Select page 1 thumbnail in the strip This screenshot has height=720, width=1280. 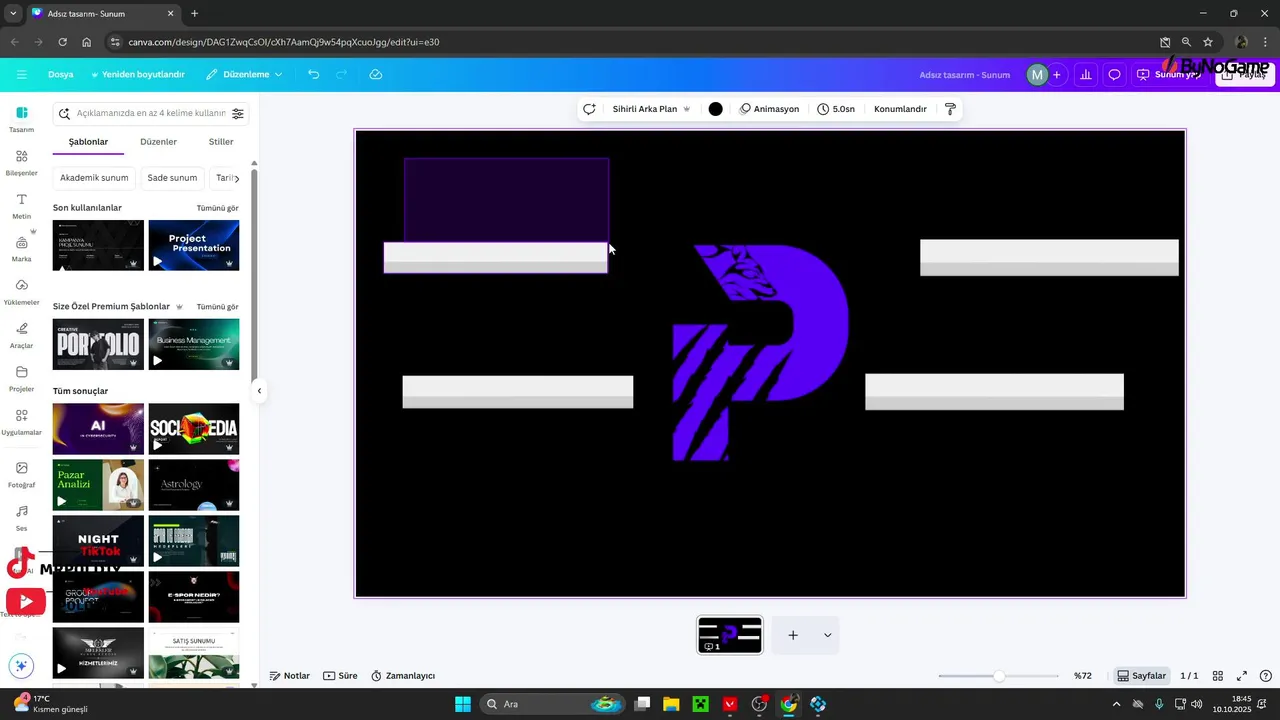729,635
